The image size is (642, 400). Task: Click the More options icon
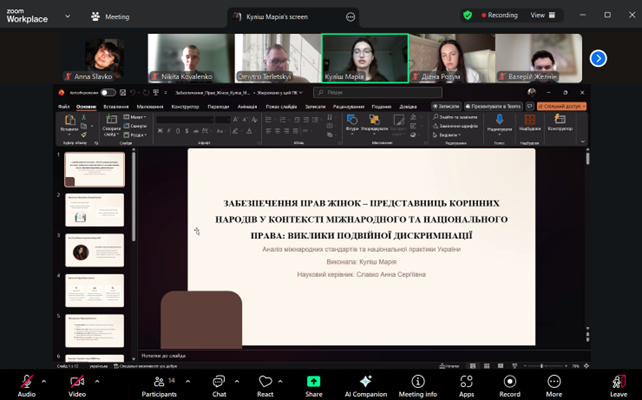[554, 383]
